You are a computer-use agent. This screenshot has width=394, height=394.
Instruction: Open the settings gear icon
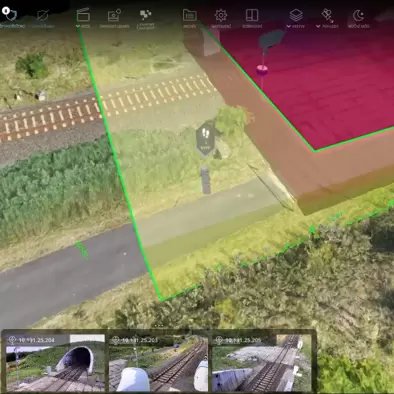220,15
